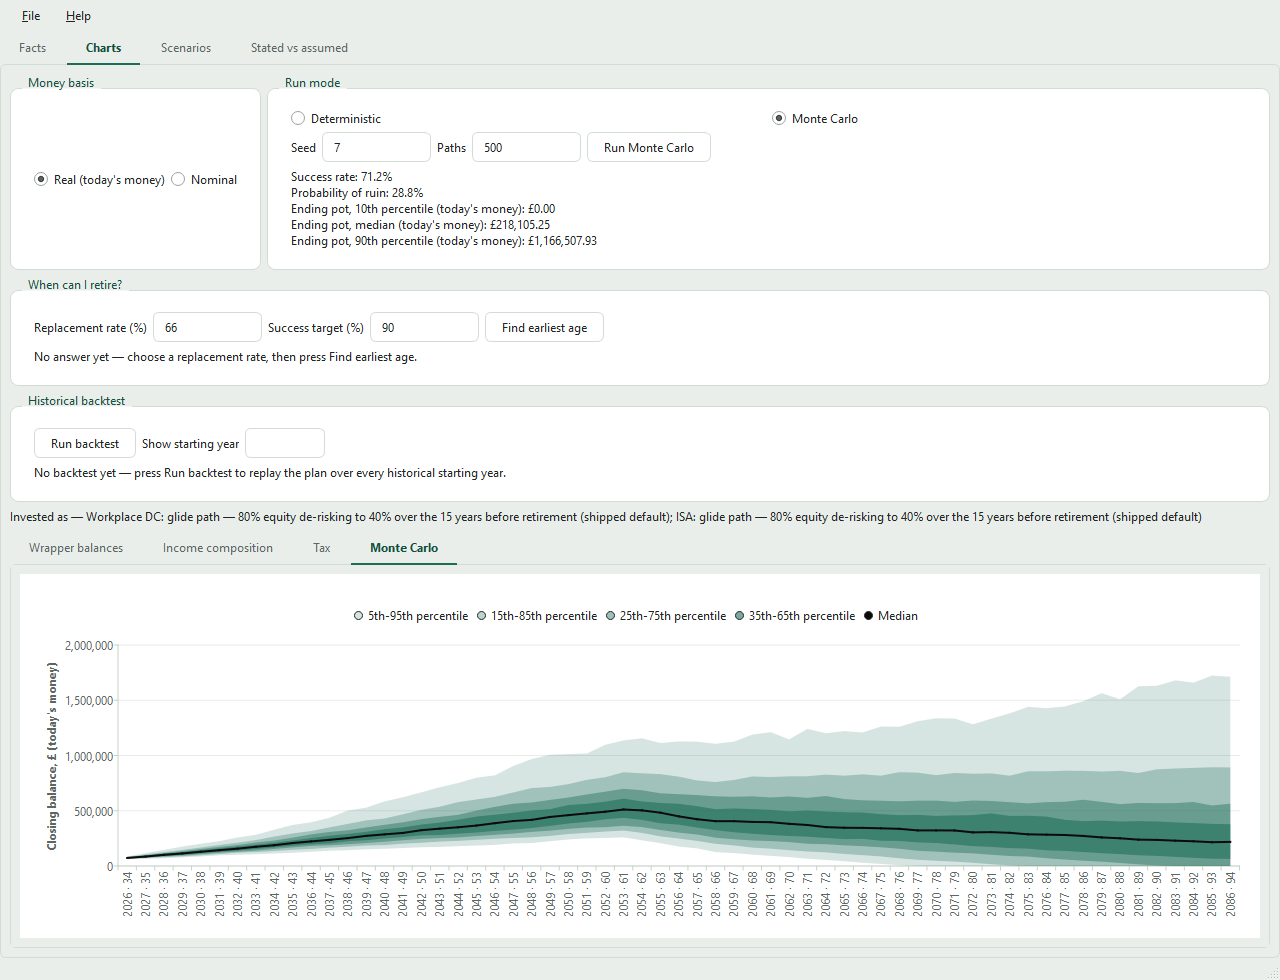Show the Wrapper balances chart tab
This screenshot has width=1280, height=980.
click(x=76, y=548)
